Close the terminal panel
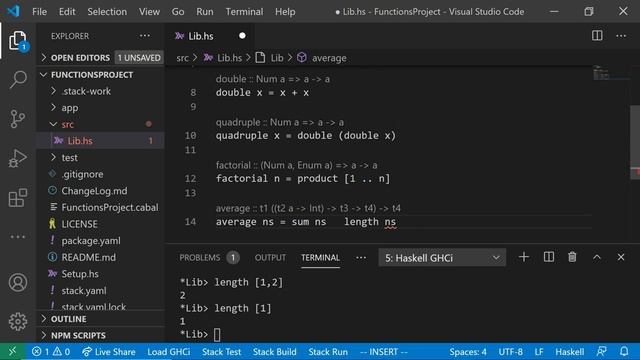This screenshot has height=360, width=640. pyautogui.click(x=621, y=257)
